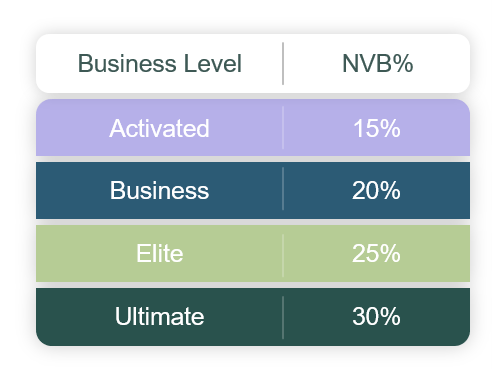Click the vertical divider in the navy Business row

pos(283,189)
